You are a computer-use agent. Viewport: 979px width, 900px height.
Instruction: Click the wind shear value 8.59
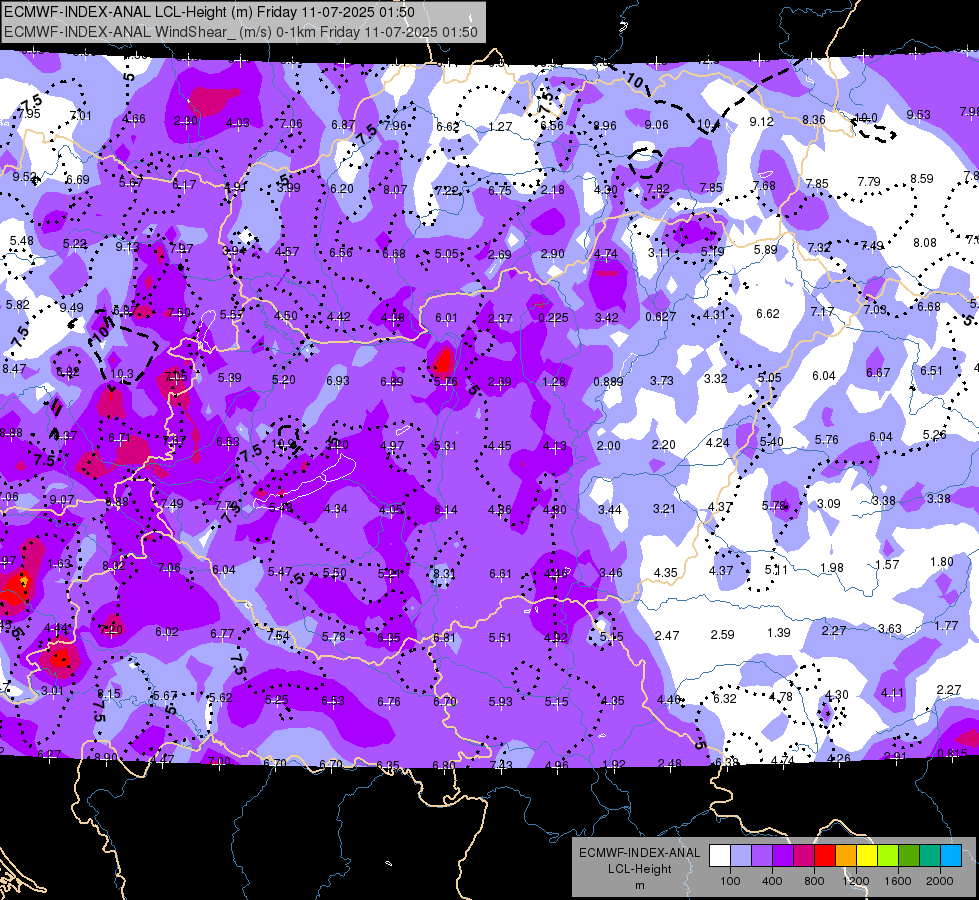(x=922, y=178)
